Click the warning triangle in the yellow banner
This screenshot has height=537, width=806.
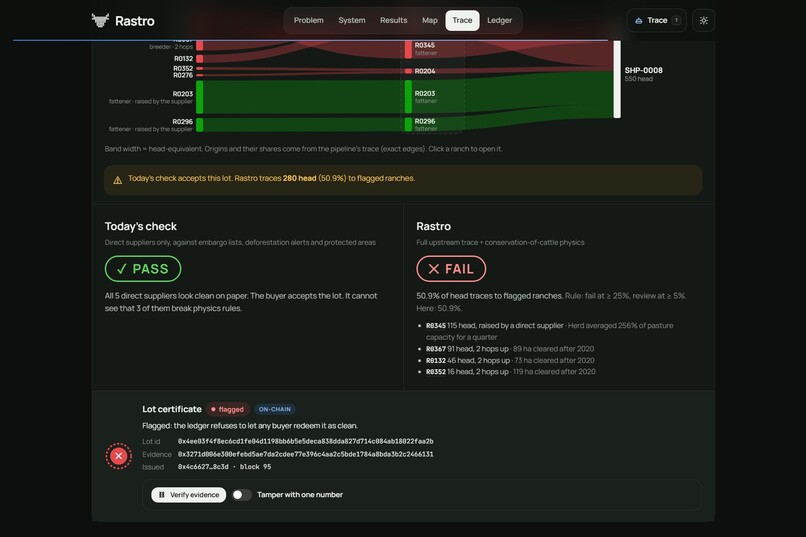pyautogui.click(x=118, y=180)
